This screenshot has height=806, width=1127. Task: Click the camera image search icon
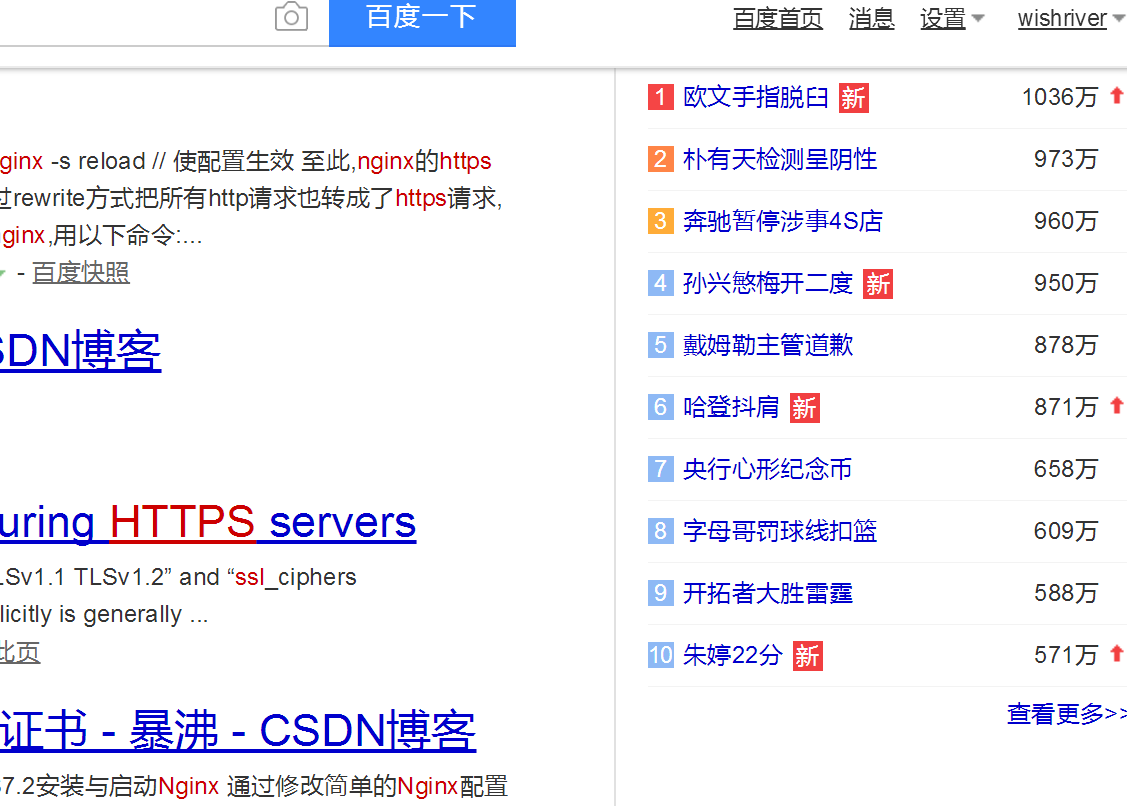pos(291,17)
